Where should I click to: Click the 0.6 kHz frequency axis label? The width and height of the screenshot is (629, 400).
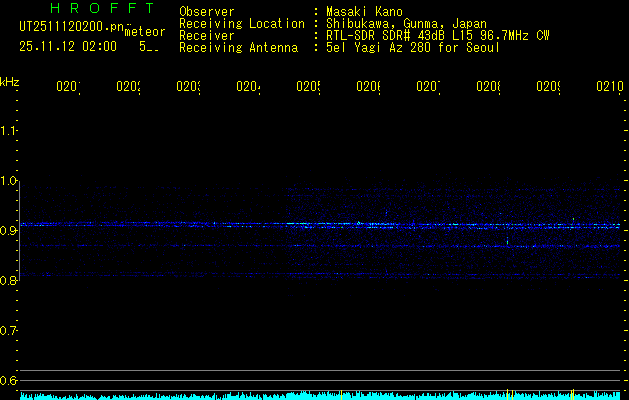coord(10,380)
